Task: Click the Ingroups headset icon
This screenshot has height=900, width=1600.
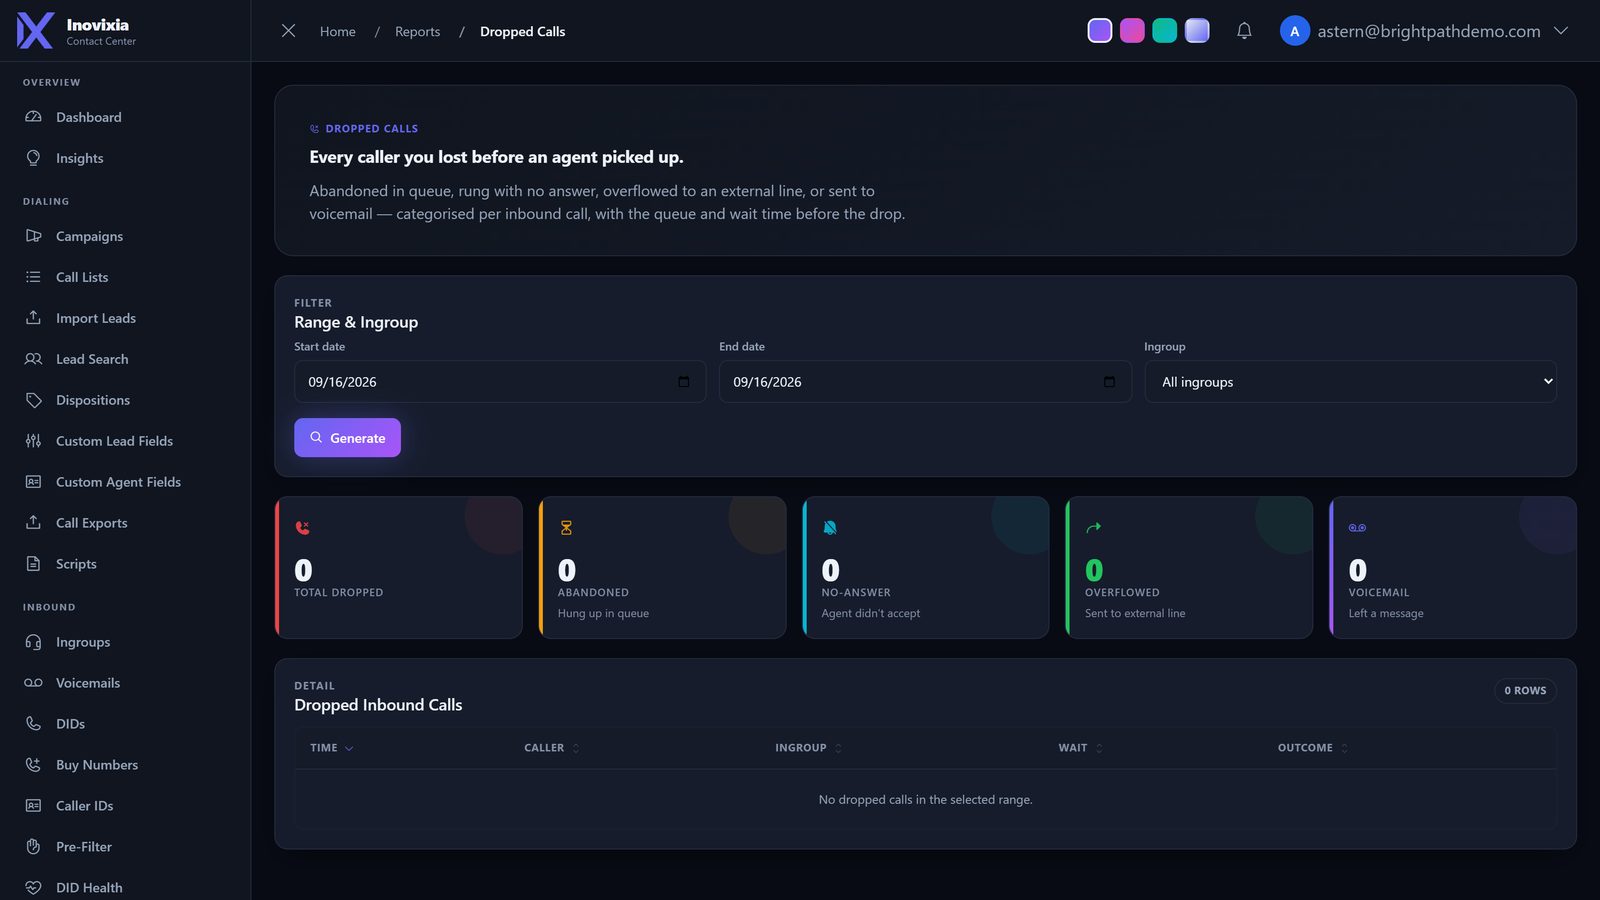Action: (x=33, y=642)
